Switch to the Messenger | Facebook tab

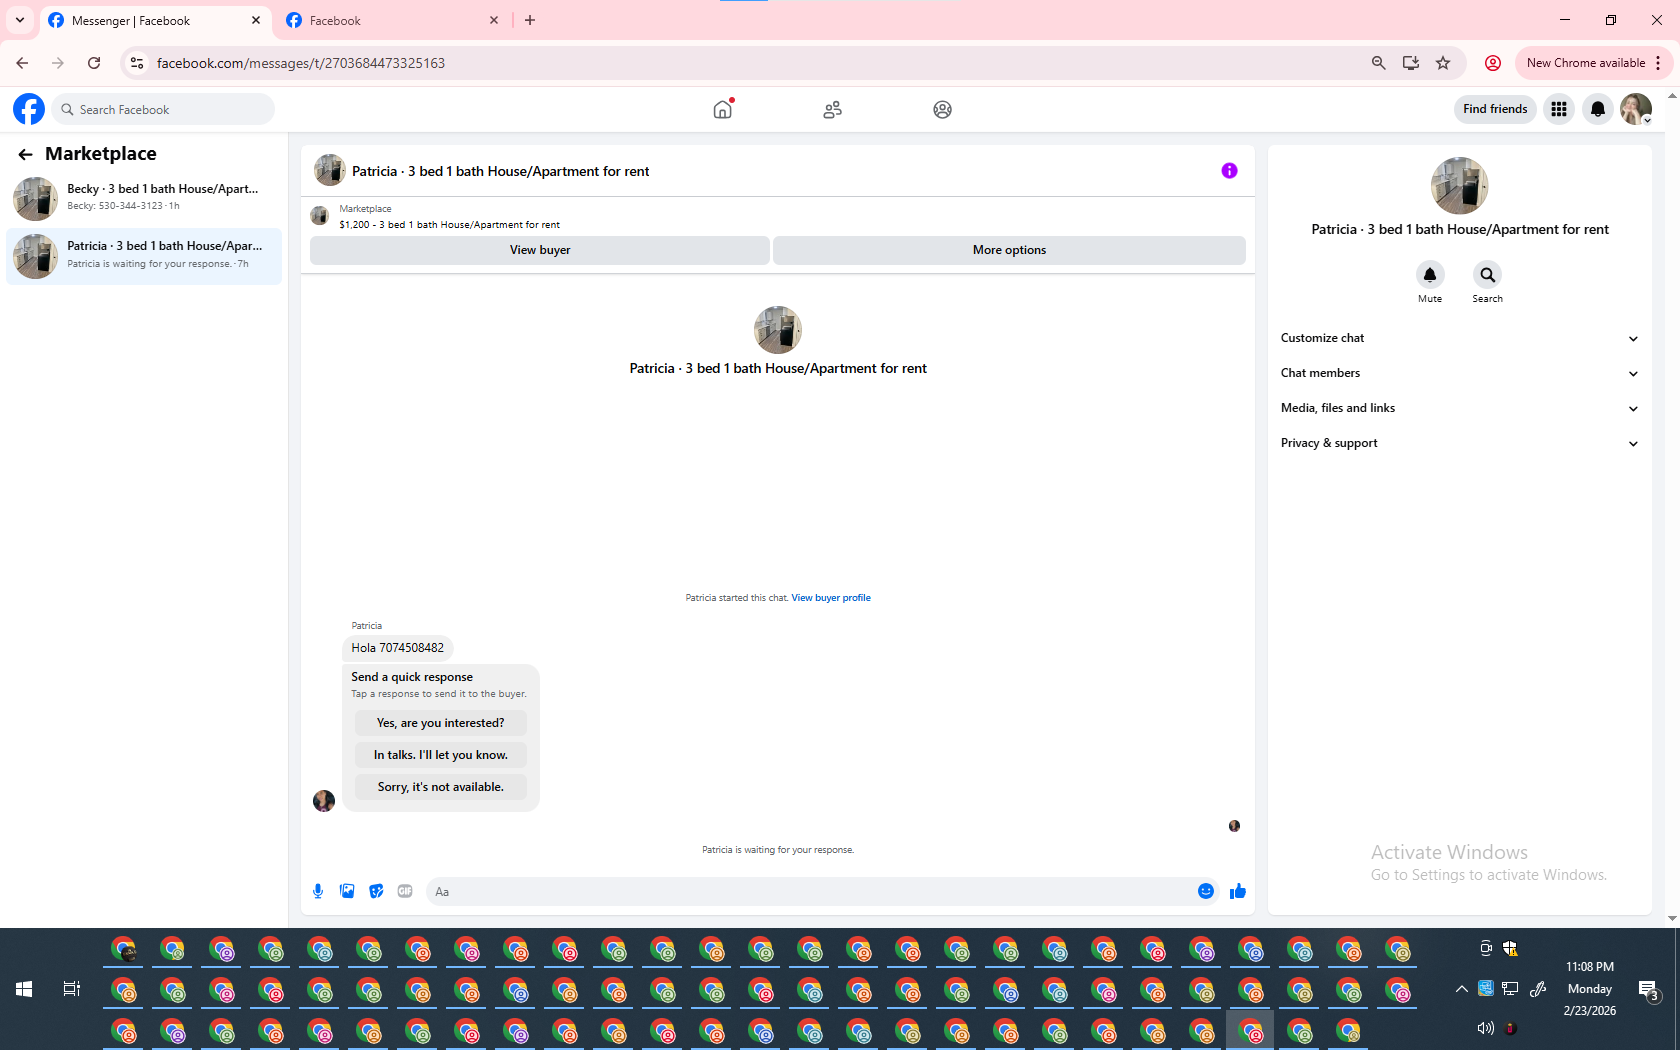click(x=145, y=21)
